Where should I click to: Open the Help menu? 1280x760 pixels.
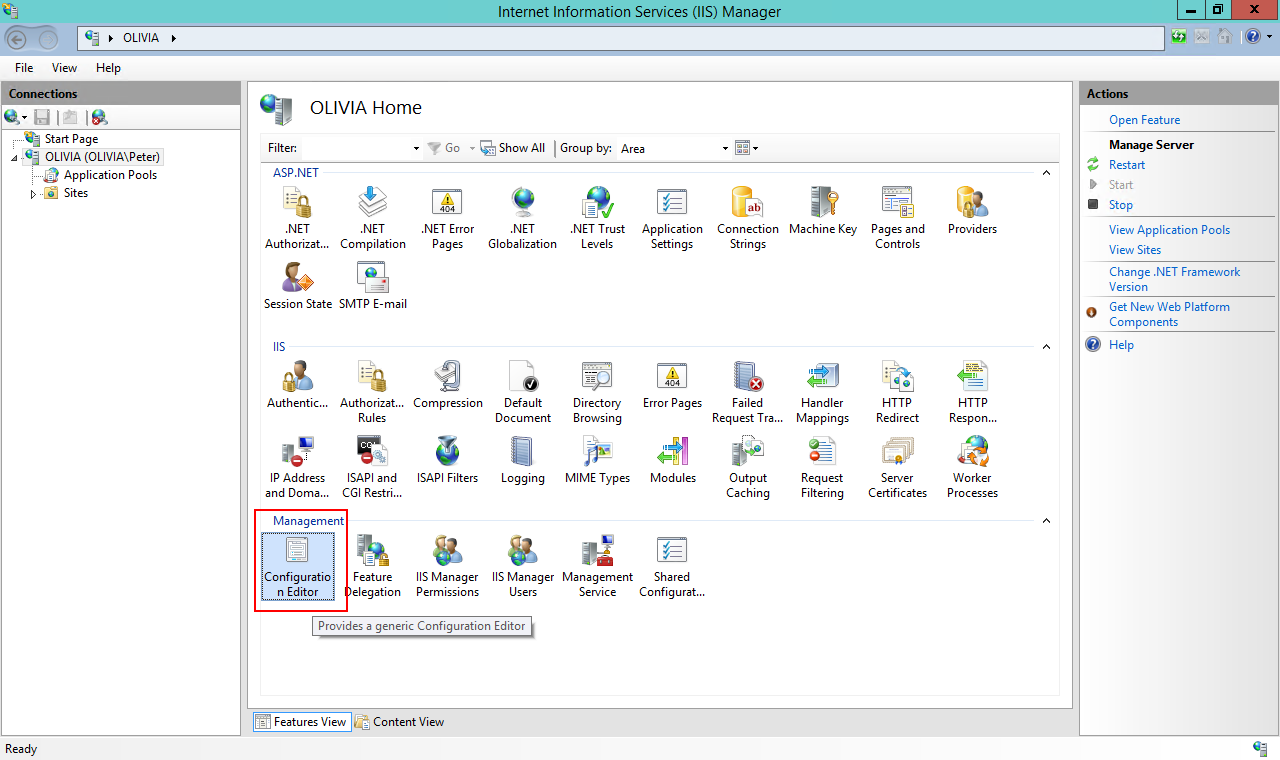tap(108, 68)
